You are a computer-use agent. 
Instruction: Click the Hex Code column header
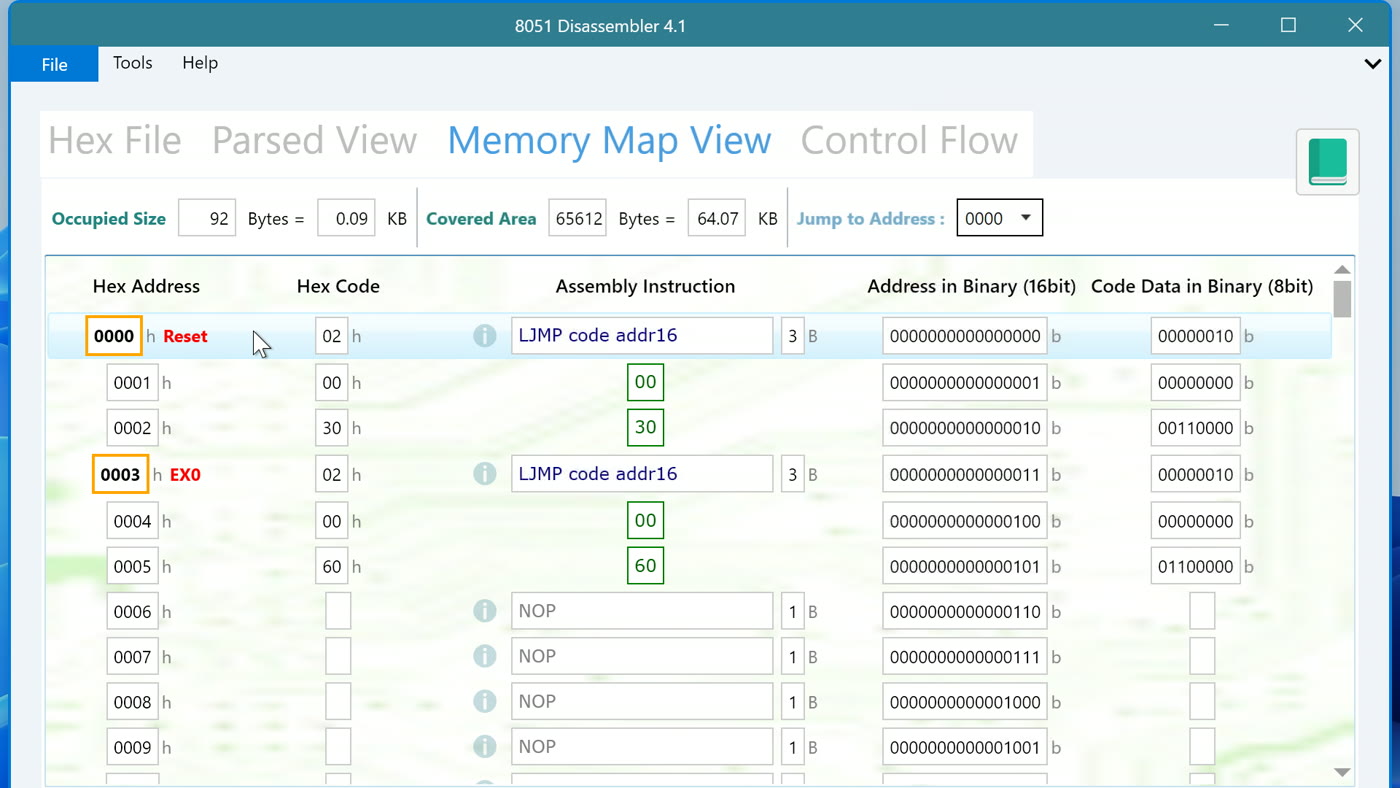(x=338, y=286)
